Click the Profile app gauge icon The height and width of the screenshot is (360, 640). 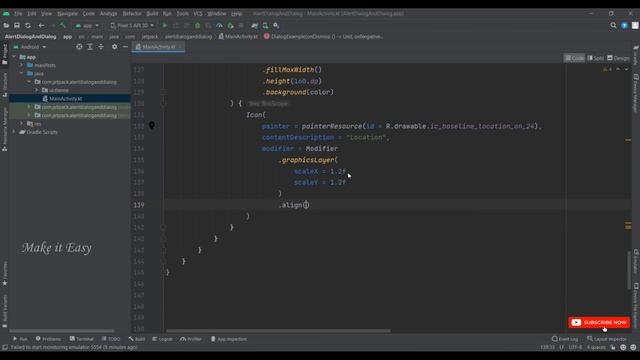tap(219, 25)
